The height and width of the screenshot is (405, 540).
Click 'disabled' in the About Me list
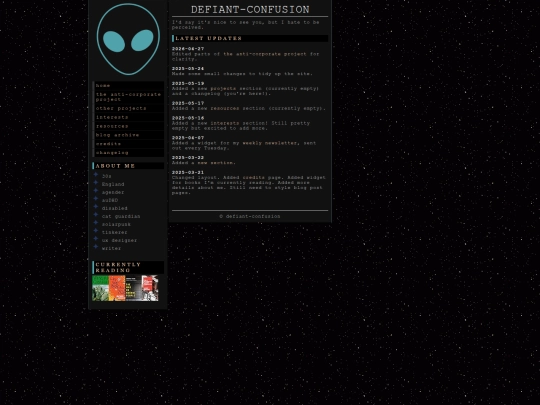[x=115, y=208]
